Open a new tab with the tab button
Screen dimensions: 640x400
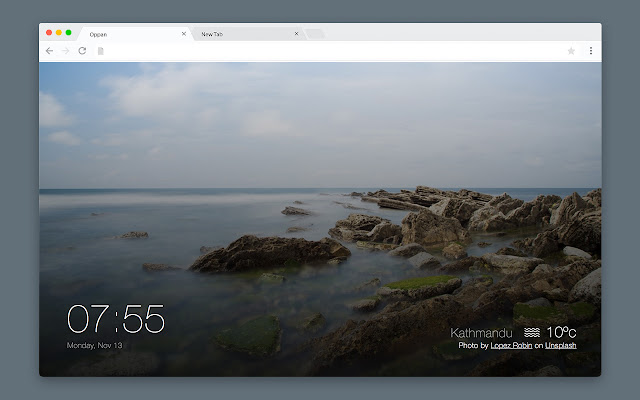[x=315, y=34]
